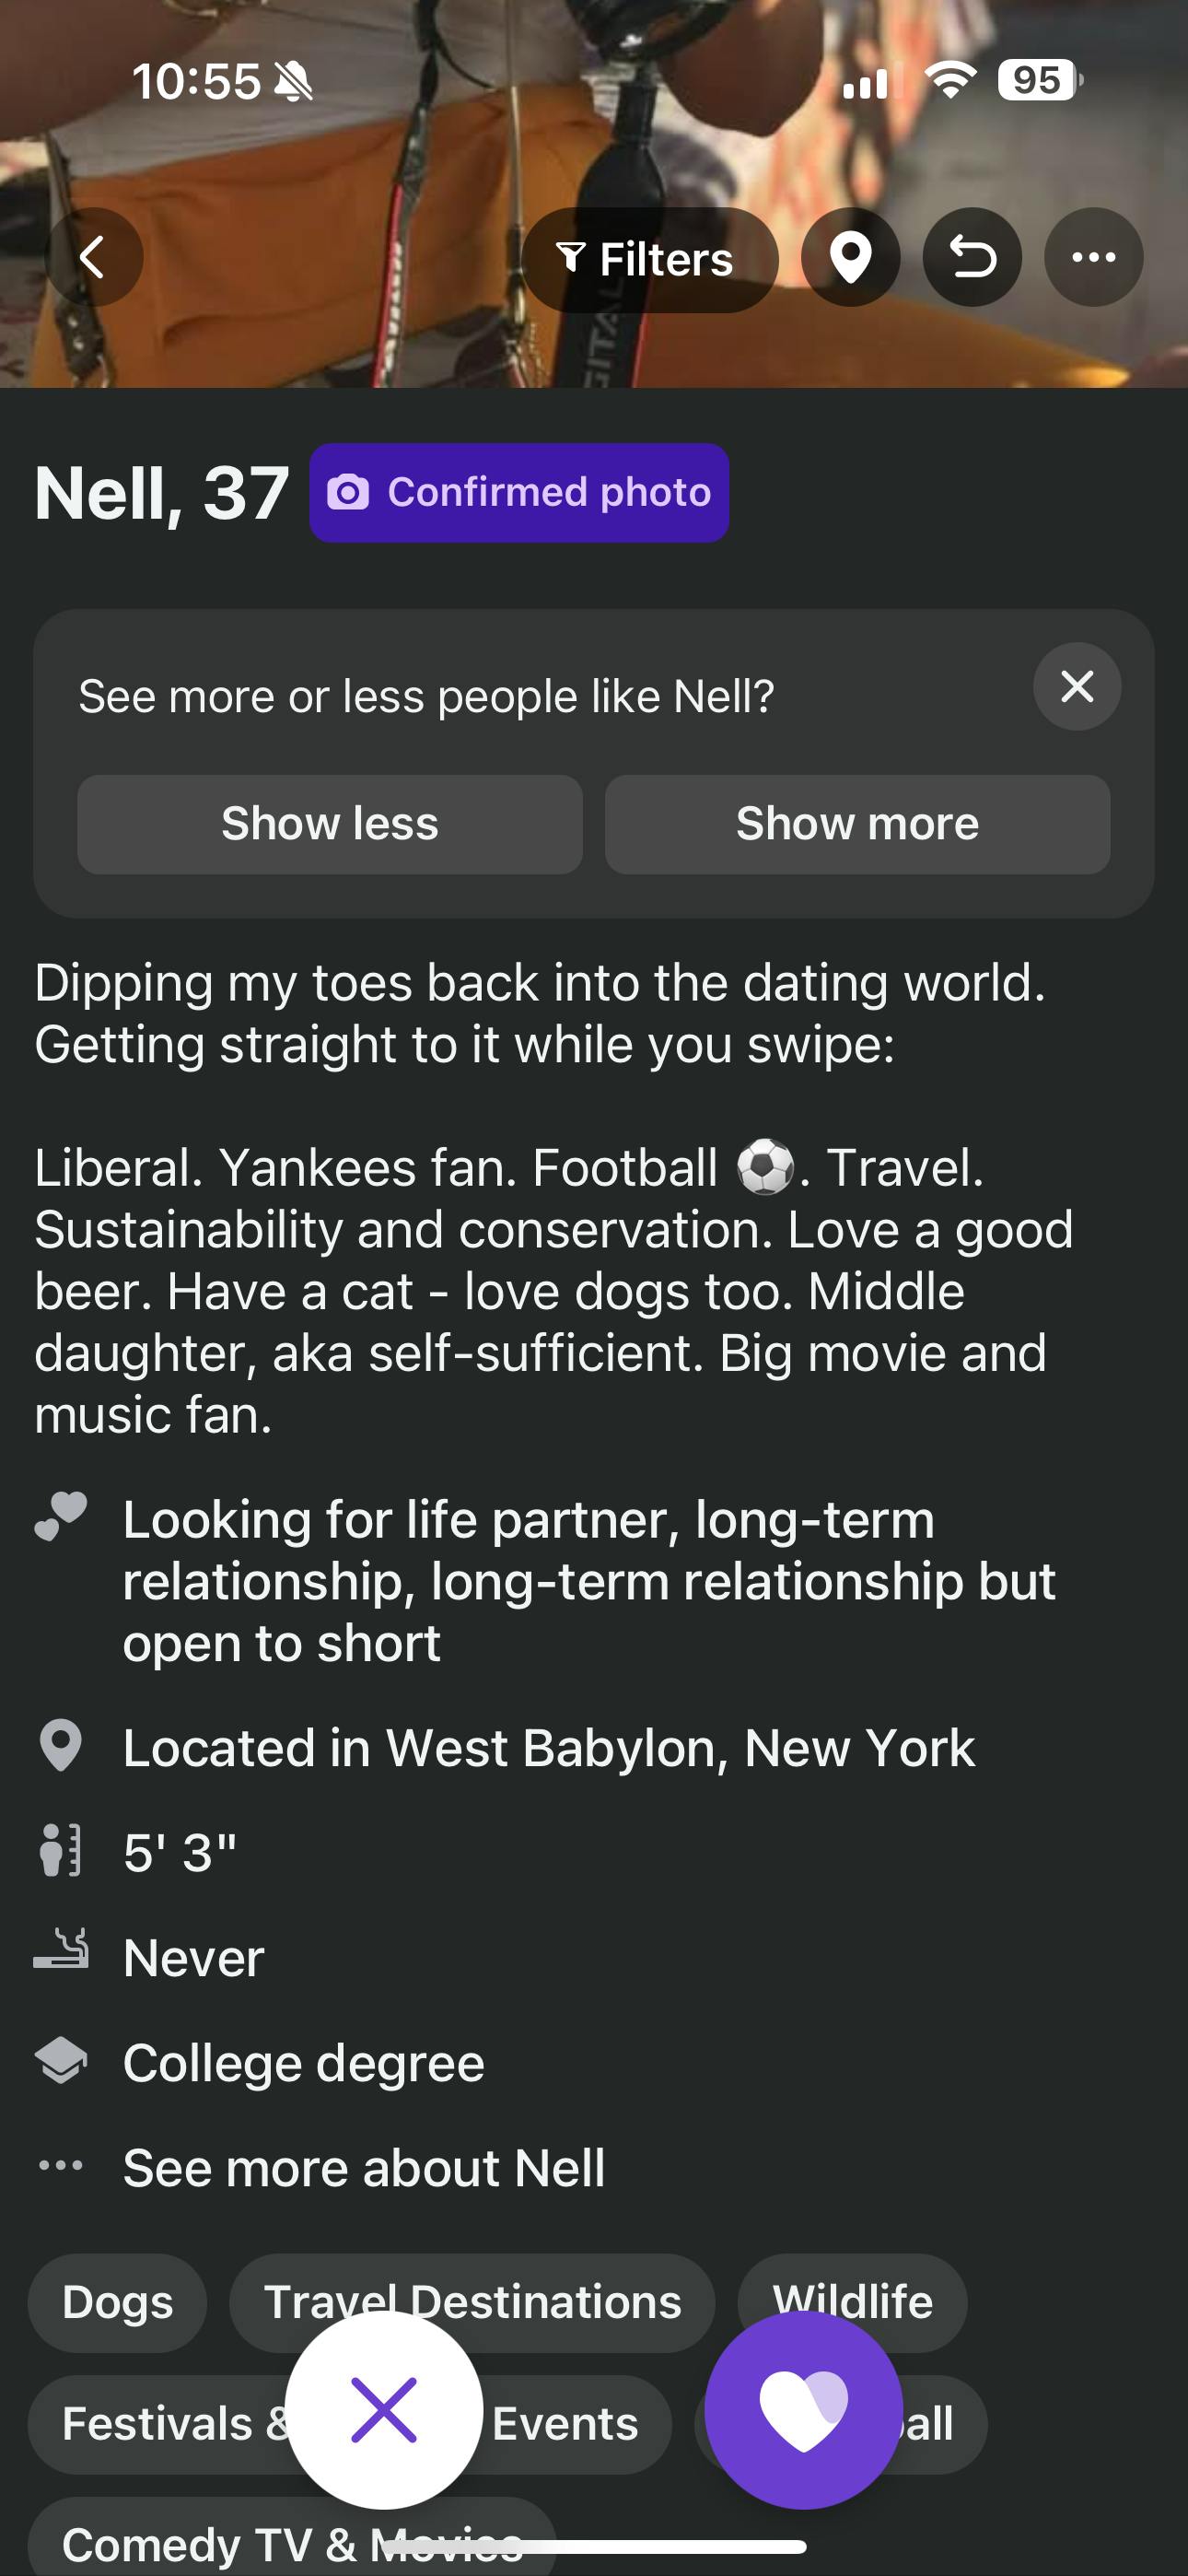Tap the purple heart like button
Image resolution: width=1188 pixels, height=2576 pixels.
point(803,2410)
